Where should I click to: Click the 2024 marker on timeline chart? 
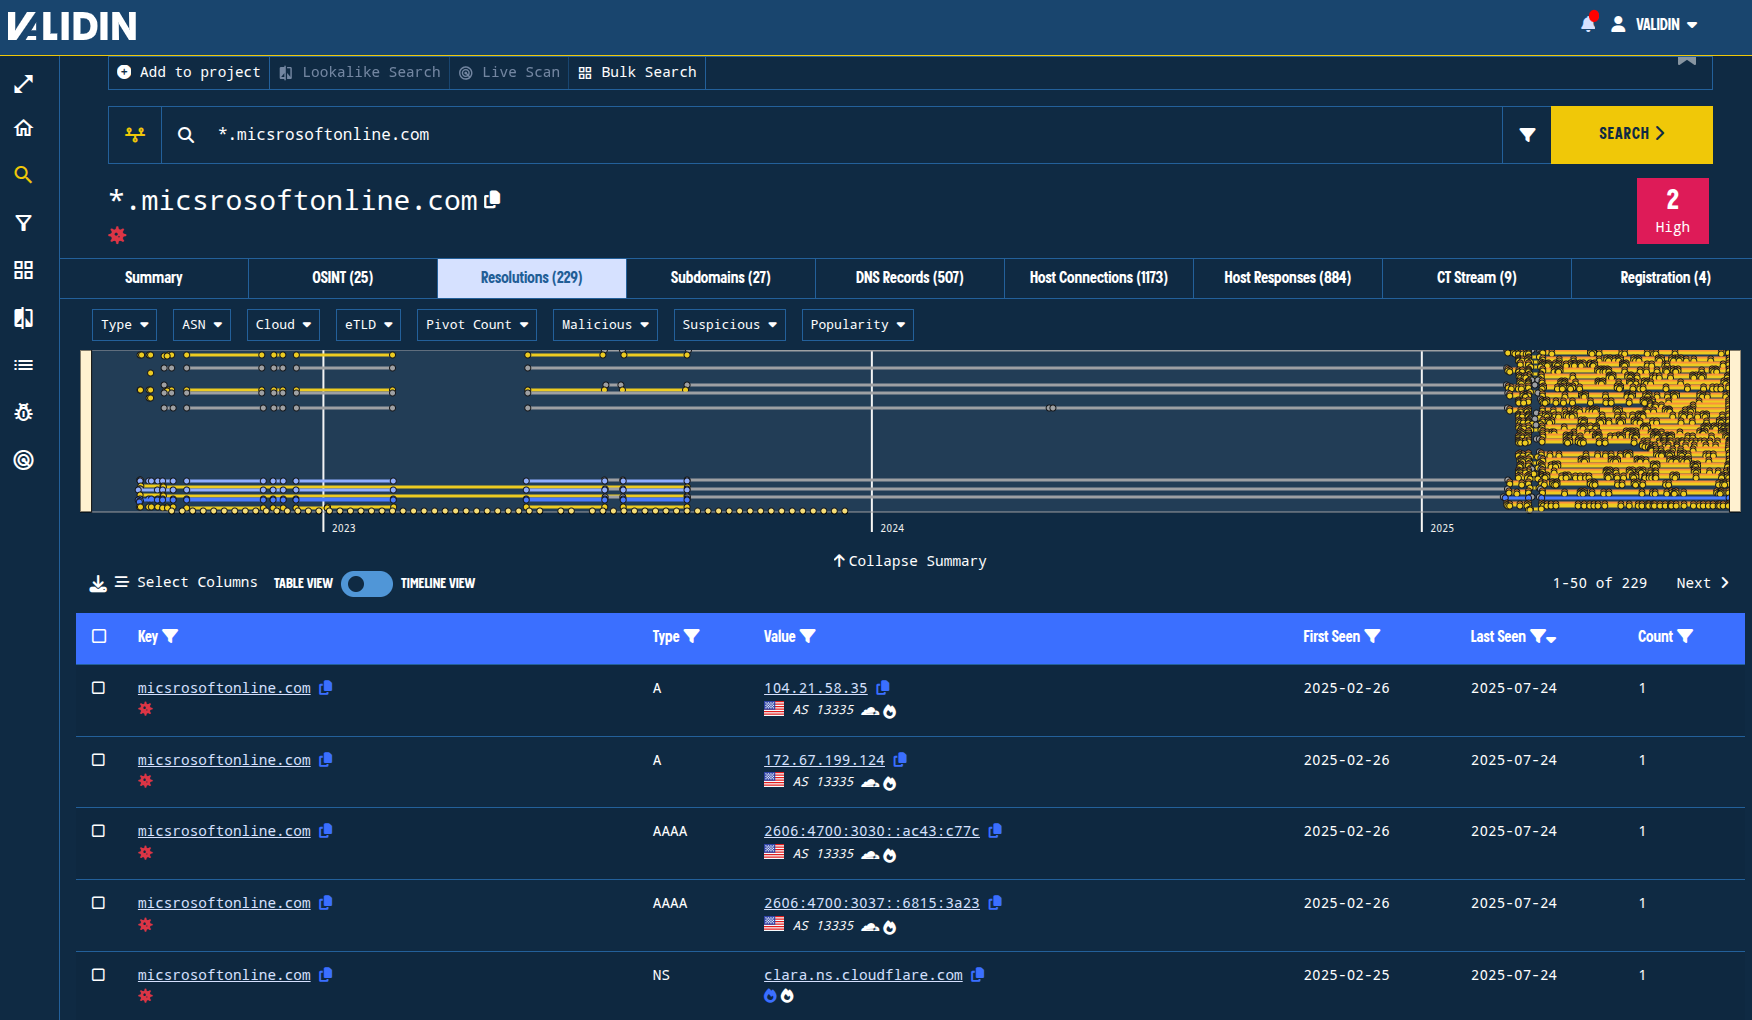coord(891,528)
